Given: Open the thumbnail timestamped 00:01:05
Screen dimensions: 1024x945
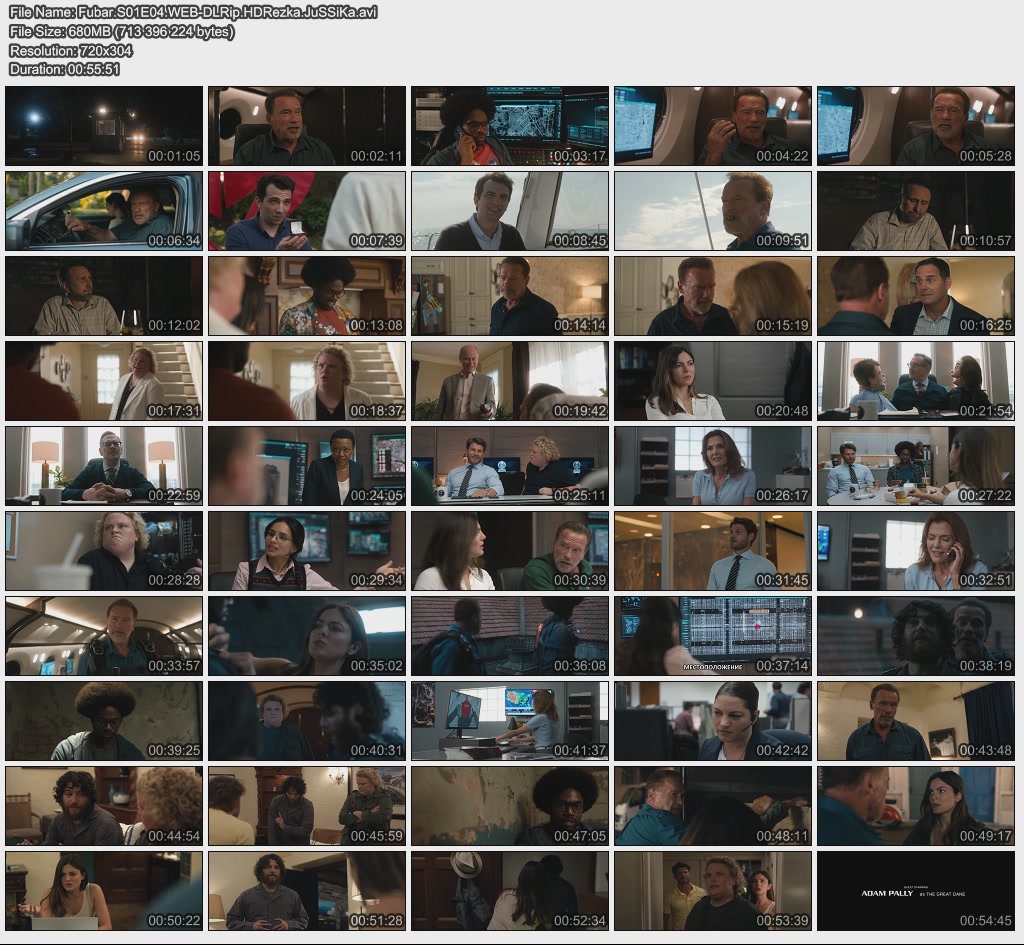Looking at the screenshot, I should (104, 126).
